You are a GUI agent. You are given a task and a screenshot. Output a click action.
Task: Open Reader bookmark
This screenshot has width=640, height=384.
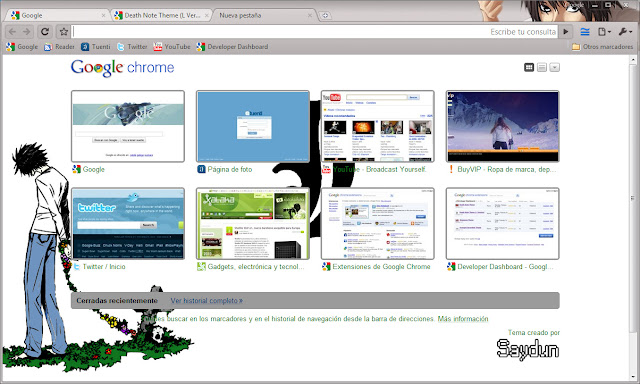click(x=60, y=47)
